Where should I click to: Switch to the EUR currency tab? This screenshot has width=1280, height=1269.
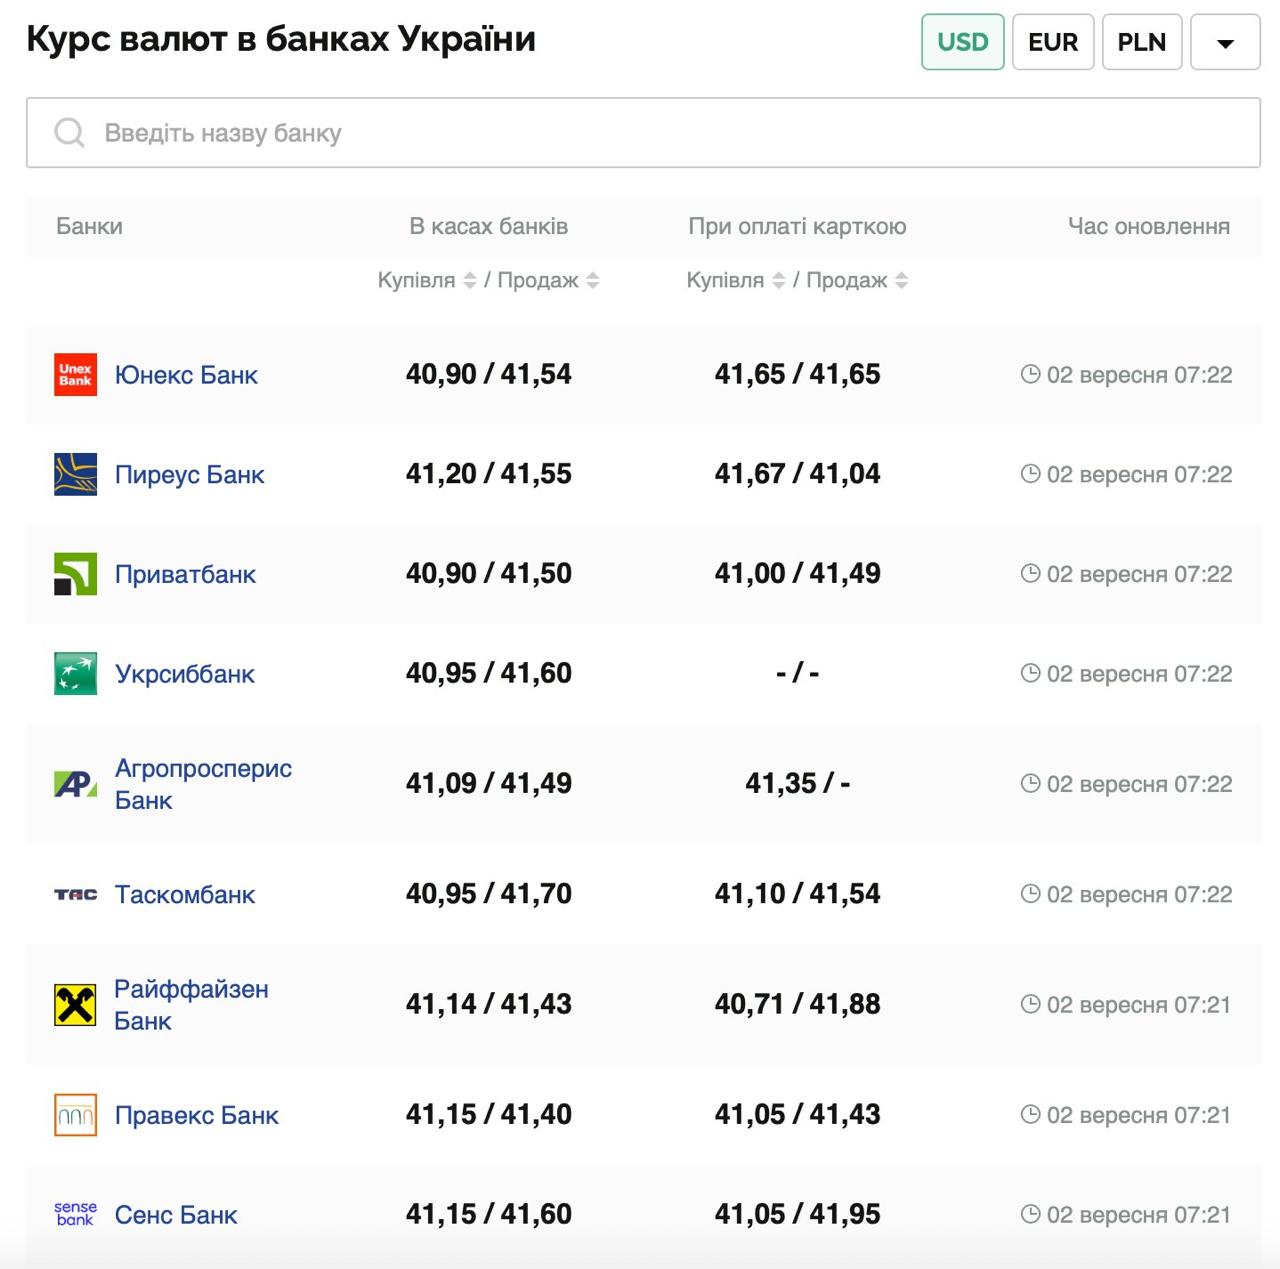coord(1053,42)
